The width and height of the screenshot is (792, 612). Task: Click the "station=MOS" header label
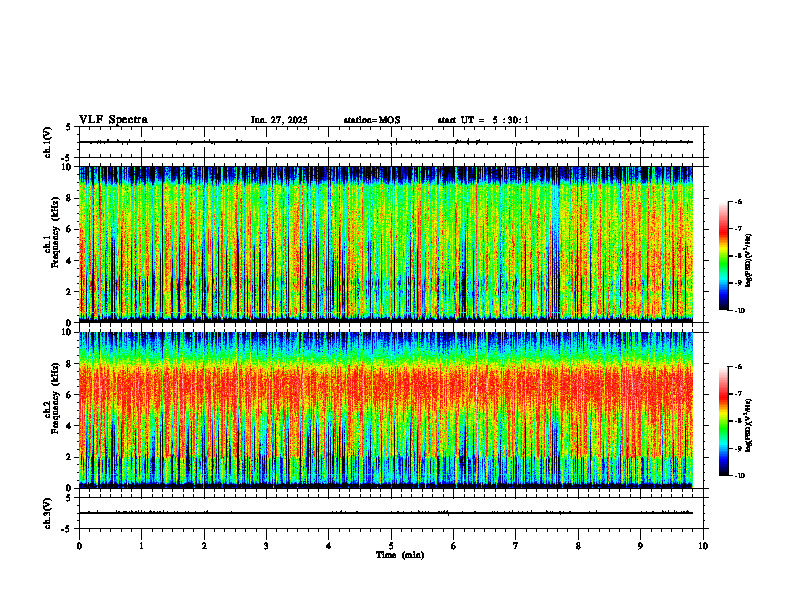[372, 120]
